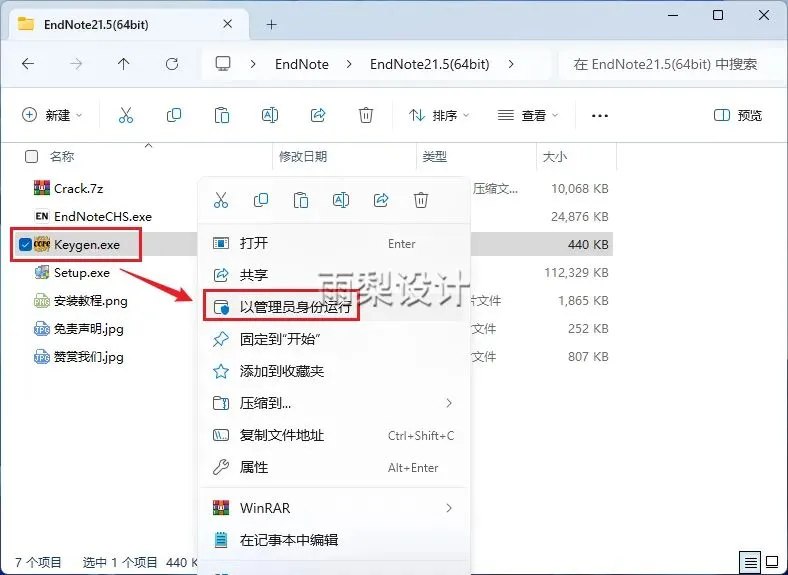Click the EndNote breadcrumb in the address bar
This screenshot has width=788, height=575.
tap(302, 64)
